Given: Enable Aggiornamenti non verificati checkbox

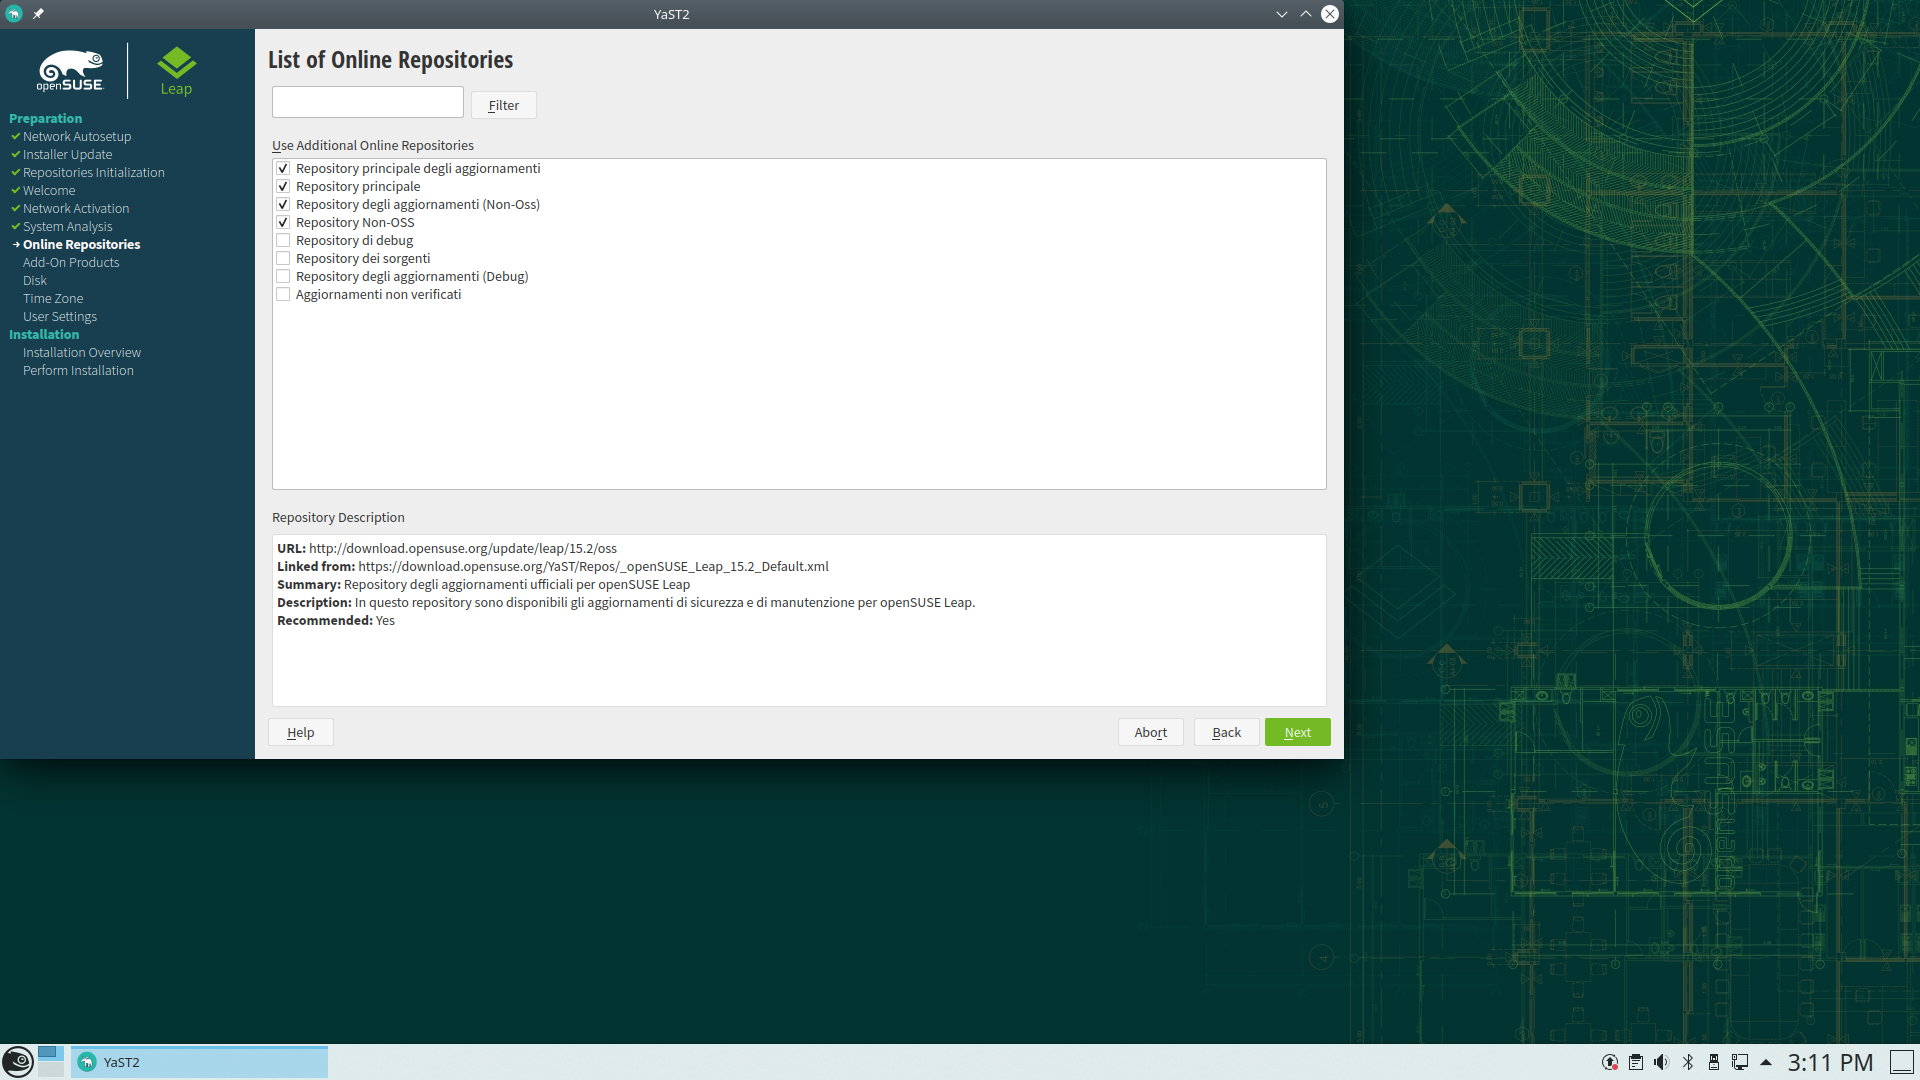Looking at the screenshot, I should click(x=283, y=295).
